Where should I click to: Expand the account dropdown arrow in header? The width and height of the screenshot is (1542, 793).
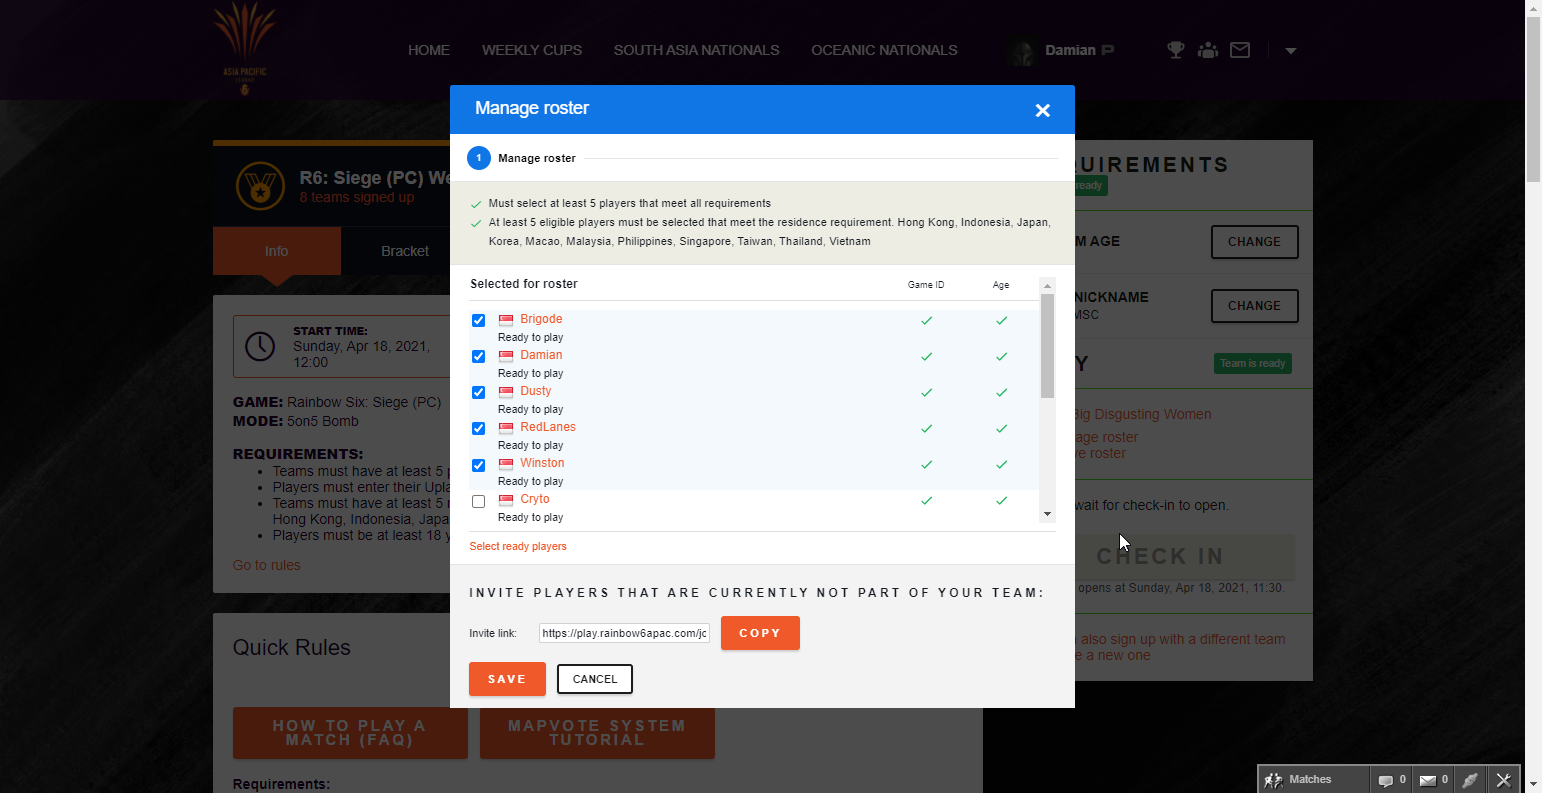click(1290, 51)
